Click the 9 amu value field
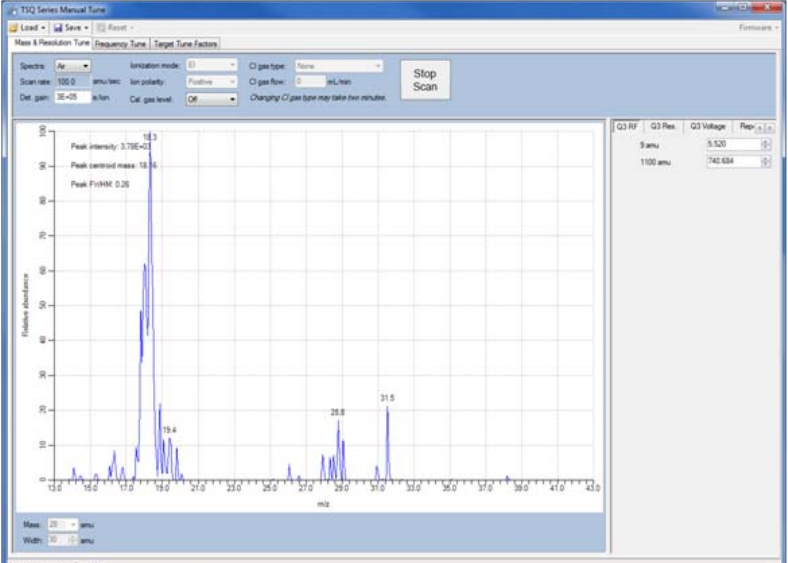This screenshot has height=563, width=788. click(731, 145)
